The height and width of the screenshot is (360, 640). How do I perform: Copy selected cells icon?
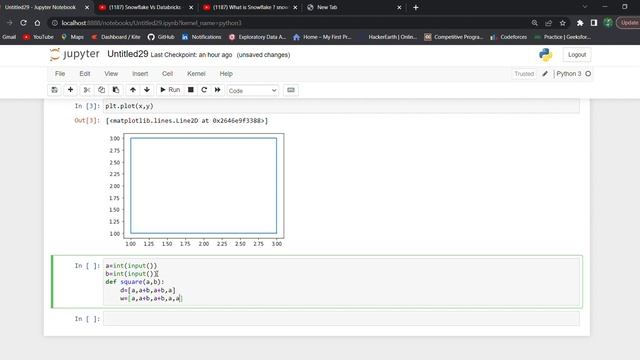pyautogui.click(x=101, y=90)
